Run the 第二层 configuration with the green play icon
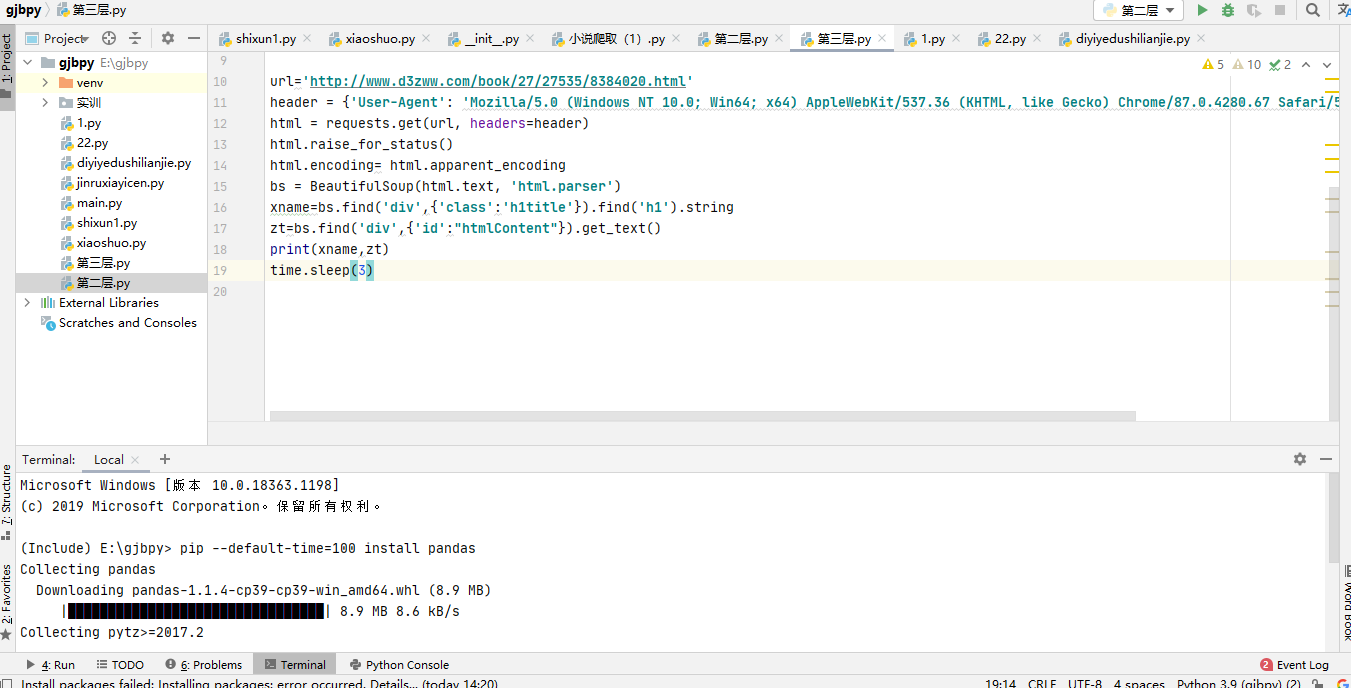This screenshot has width=1351, height=688. [x=1202, y=10]
